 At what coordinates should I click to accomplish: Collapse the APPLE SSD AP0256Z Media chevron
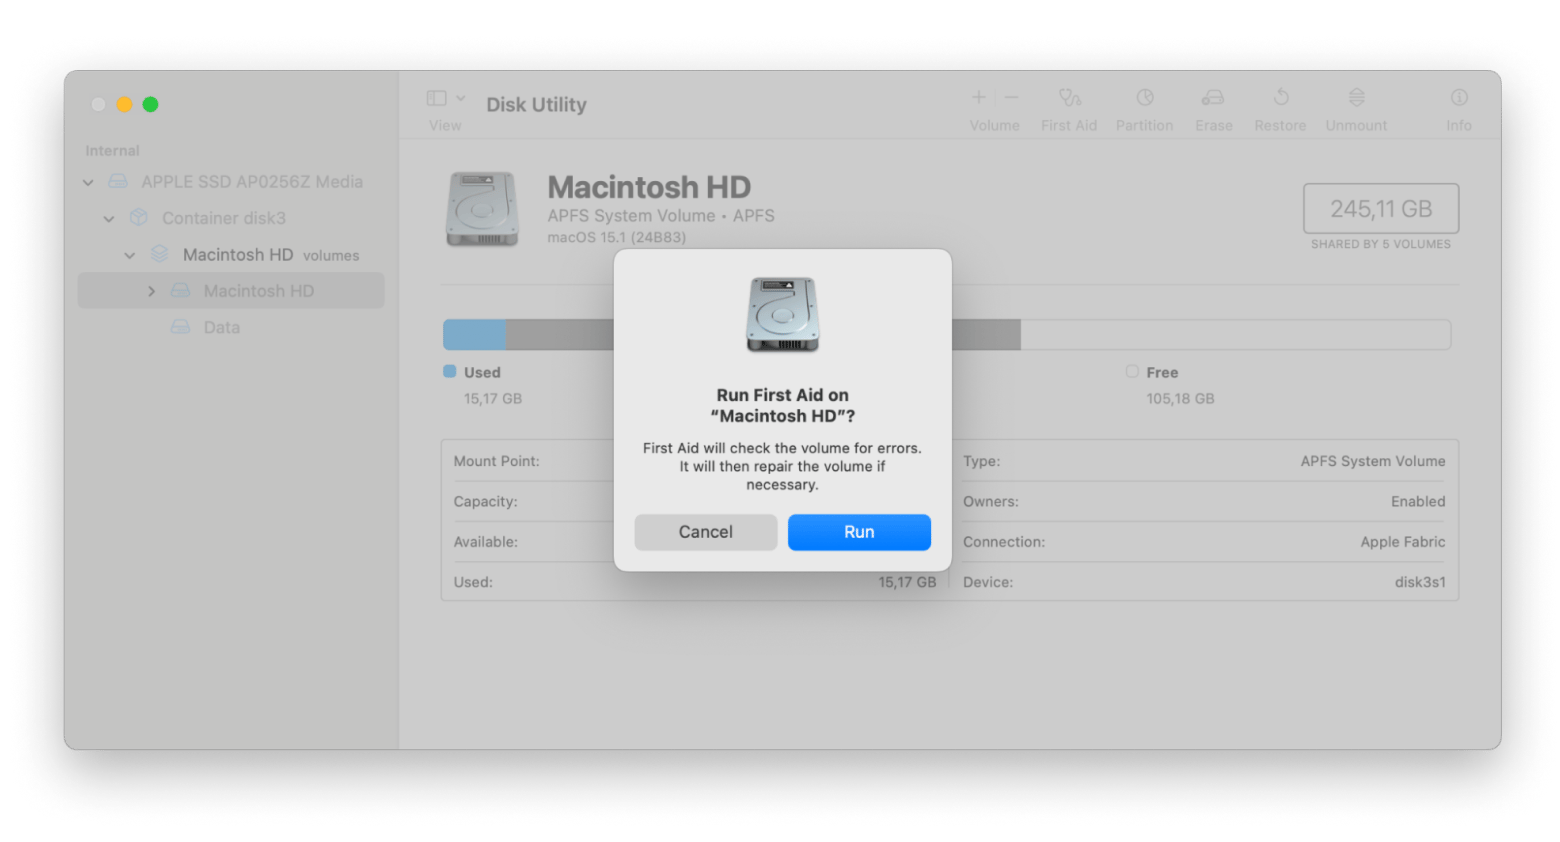coord(88,182)
